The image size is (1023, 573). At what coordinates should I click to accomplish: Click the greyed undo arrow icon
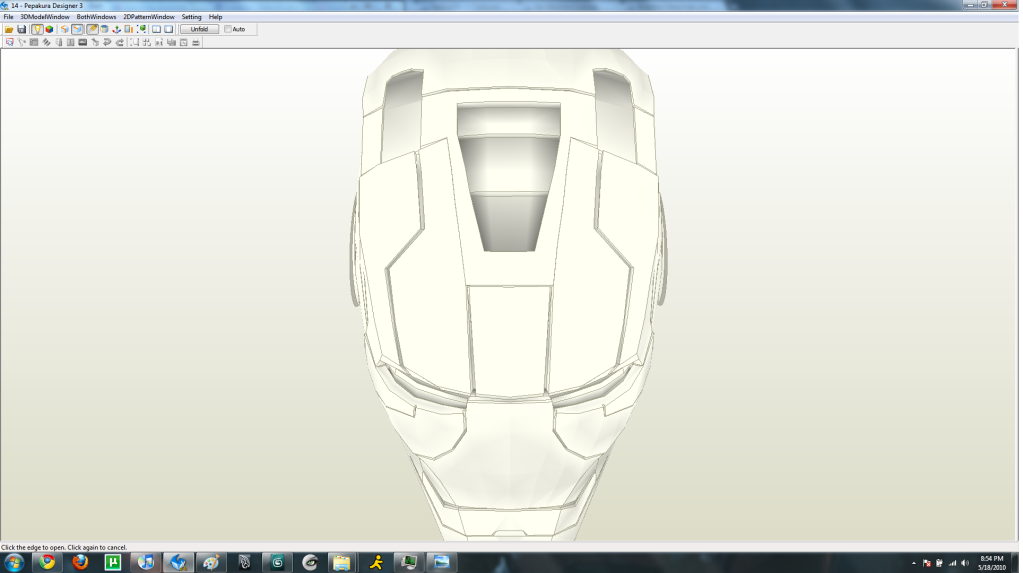(108, 42)
